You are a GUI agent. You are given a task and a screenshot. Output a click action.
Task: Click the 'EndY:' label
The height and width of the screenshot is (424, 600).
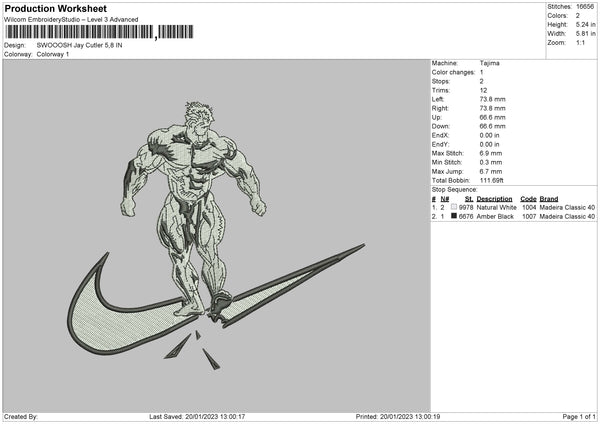pyautogui.click(x=440, y=144)
